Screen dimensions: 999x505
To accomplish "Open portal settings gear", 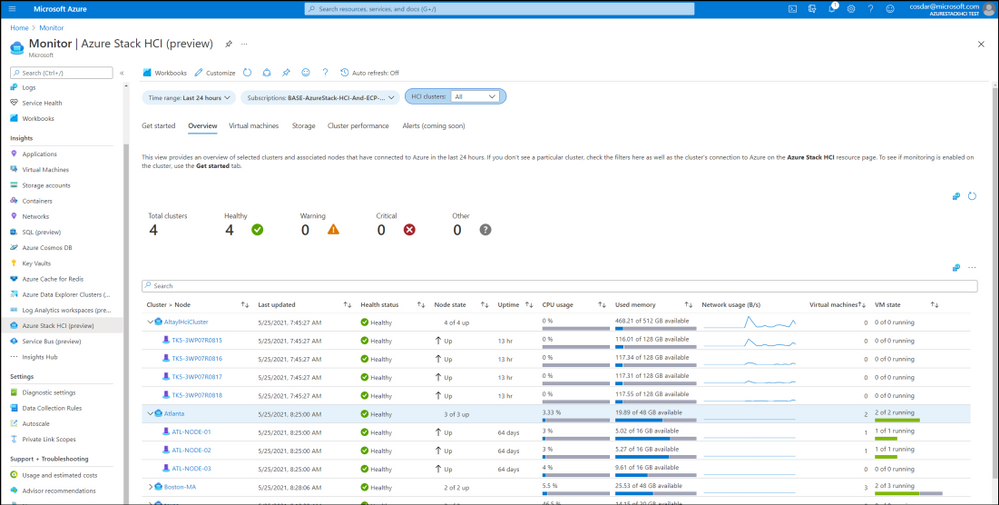I will pos(851,9).
